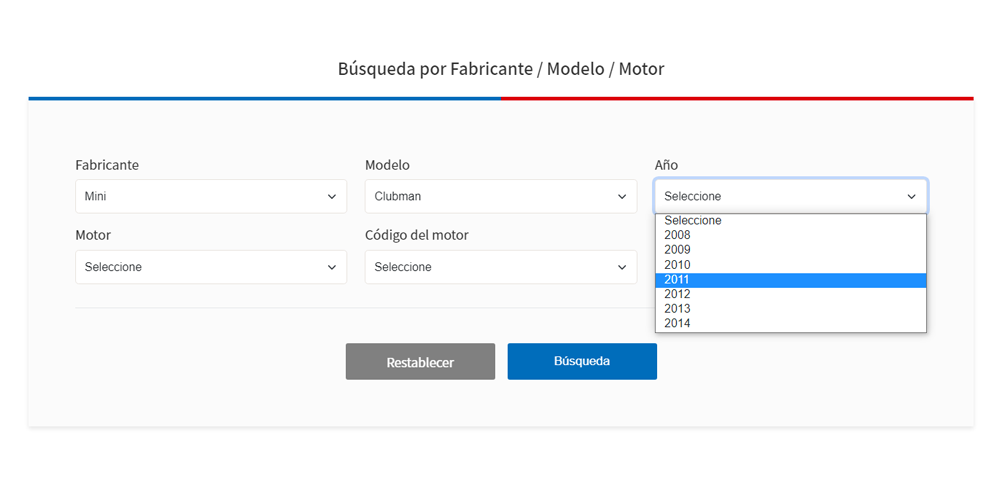Screen dimensions: 1000x500
Task: Click the blue Búsqueda button
Action: 582,362
